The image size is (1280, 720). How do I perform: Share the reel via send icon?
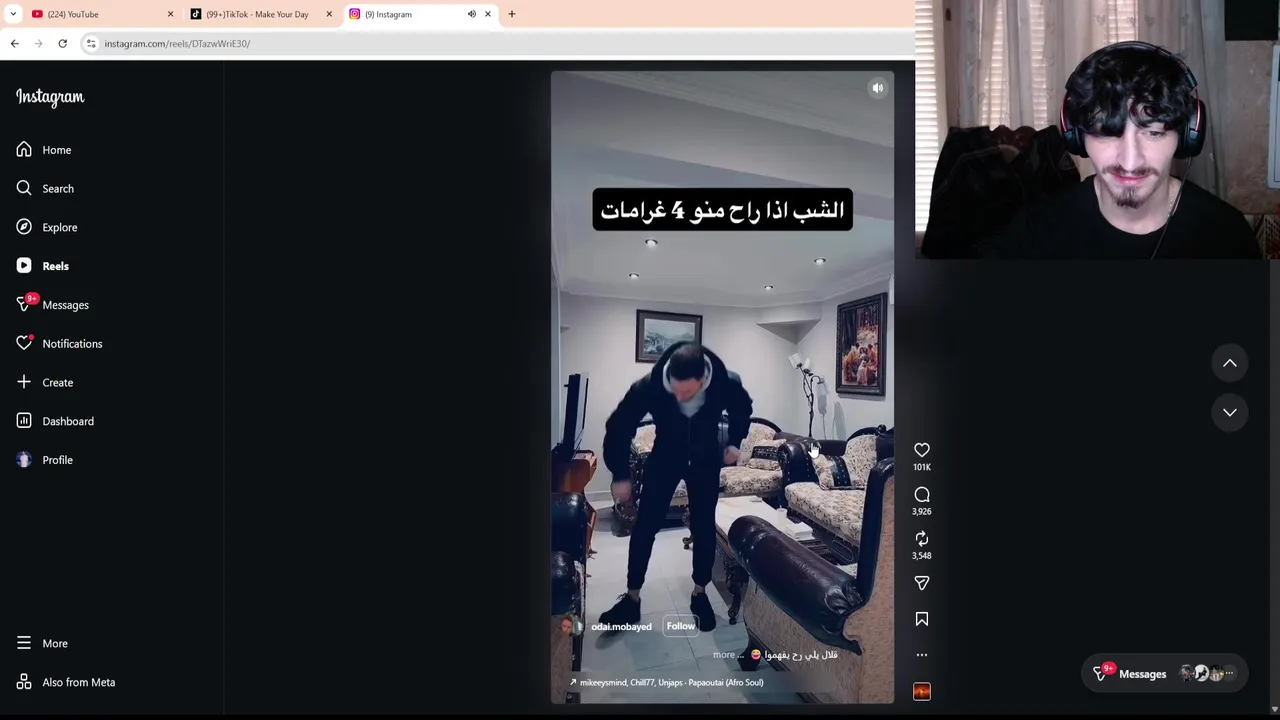coord(922,583)
